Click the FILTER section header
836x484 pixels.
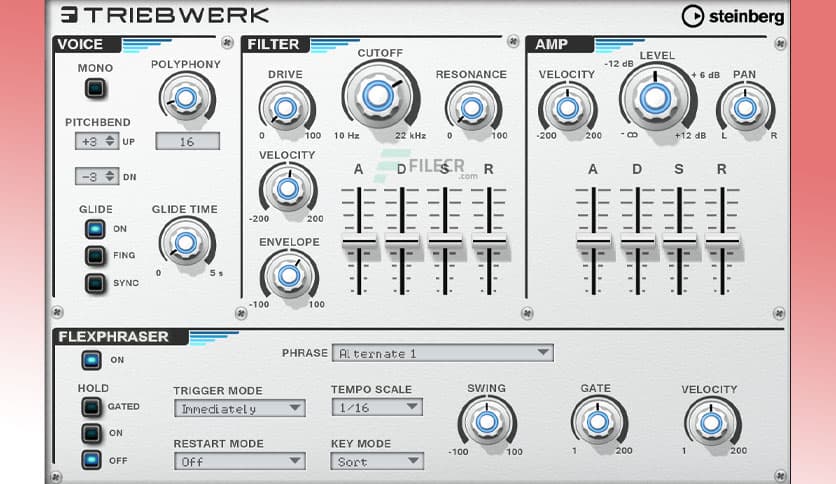click(x=273, y=44)
